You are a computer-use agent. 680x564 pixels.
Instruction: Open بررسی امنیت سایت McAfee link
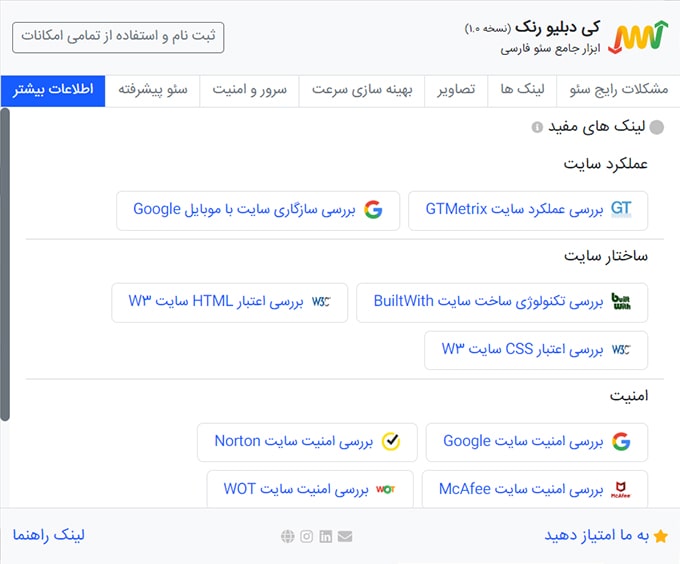pyautogui.click(x=535, y=489)
